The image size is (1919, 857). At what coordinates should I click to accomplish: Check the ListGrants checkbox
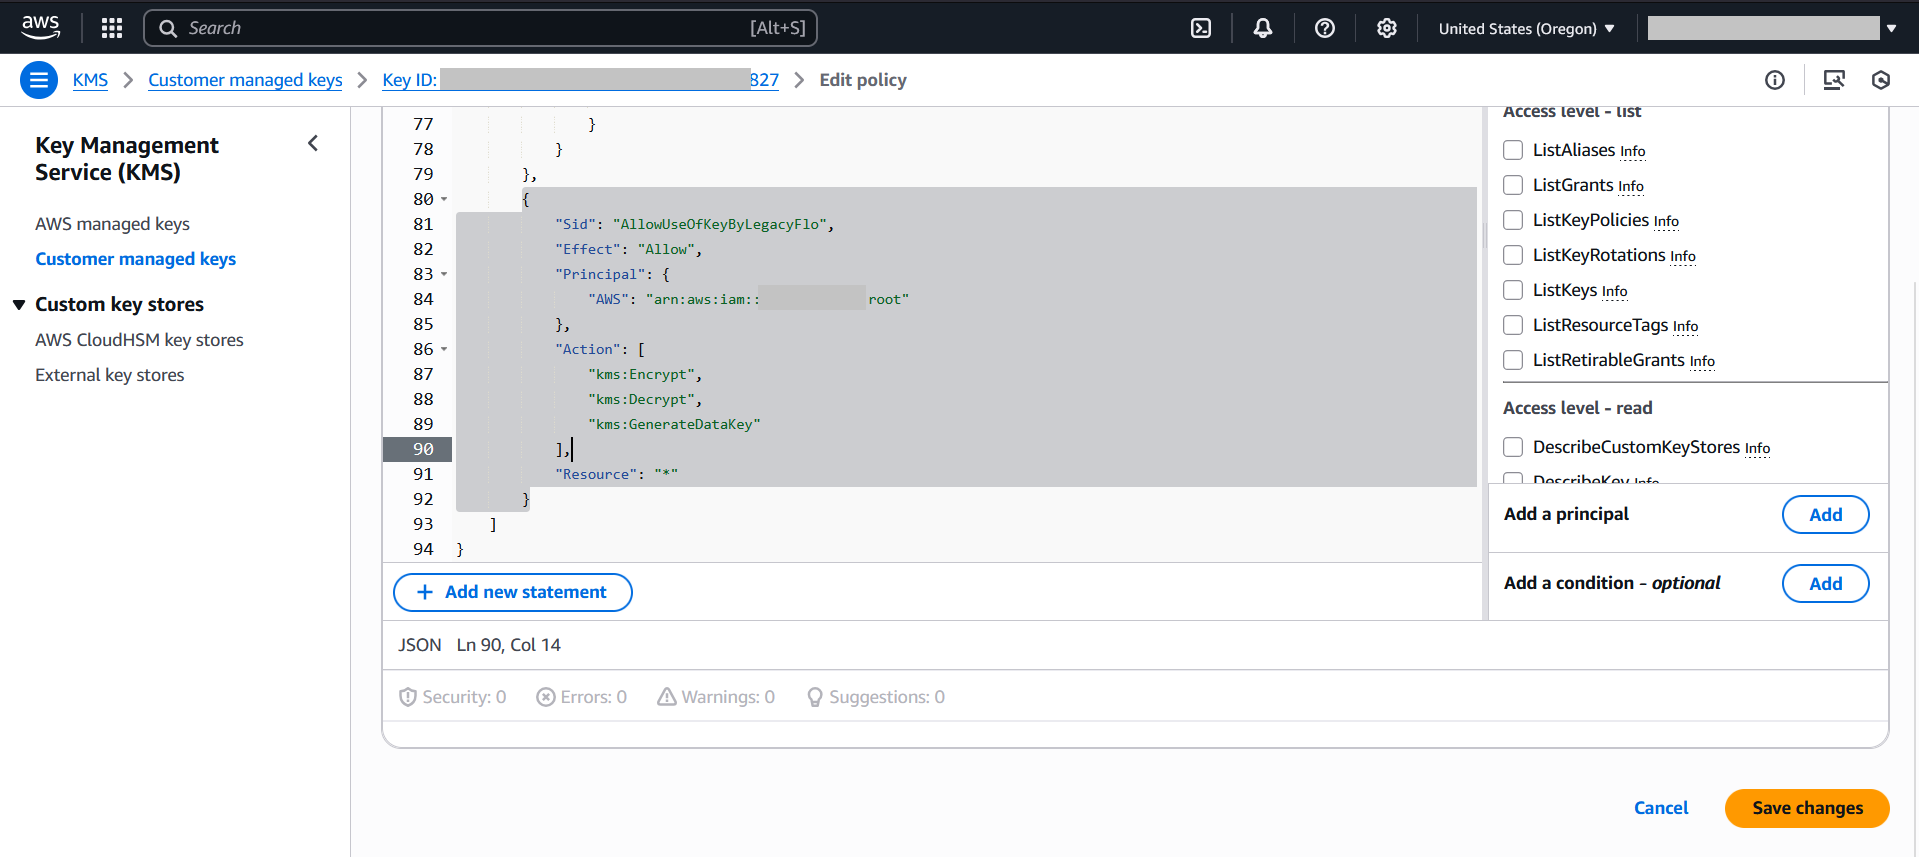[x=1513, y=185]
